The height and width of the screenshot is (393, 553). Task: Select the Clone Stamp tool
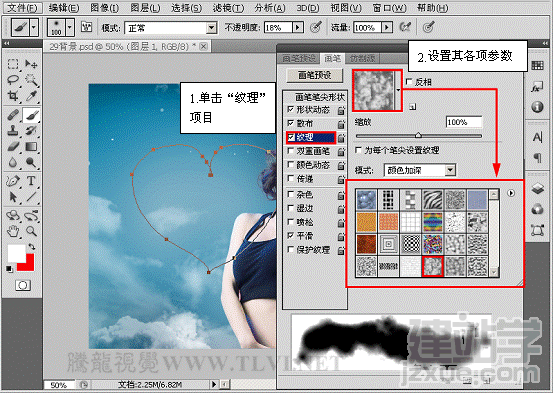pyautogui.click(x=13, y=131)
